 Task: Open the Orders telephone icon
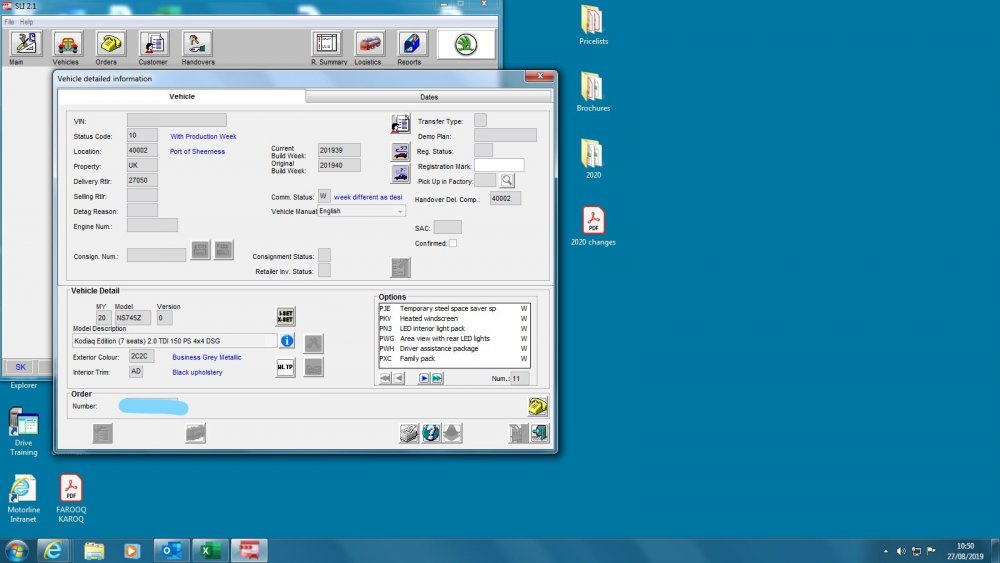[110, 44]
